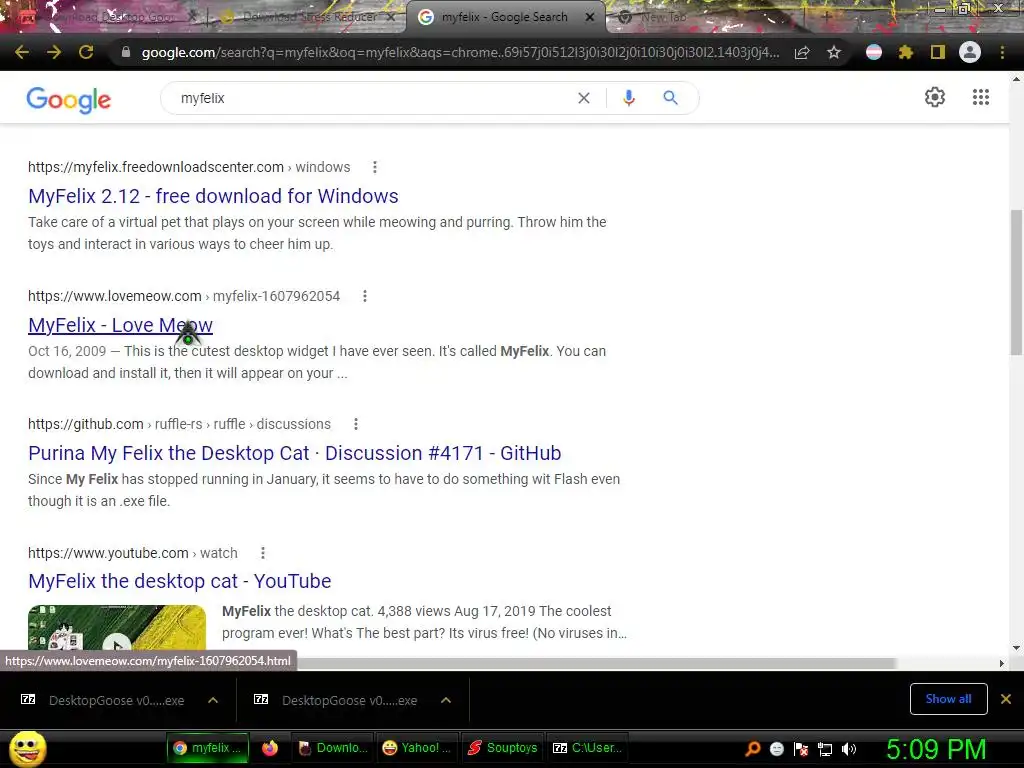Clear the search box with the X
This screenshot has width=1024, height=768.
click(x=584, y=98)
